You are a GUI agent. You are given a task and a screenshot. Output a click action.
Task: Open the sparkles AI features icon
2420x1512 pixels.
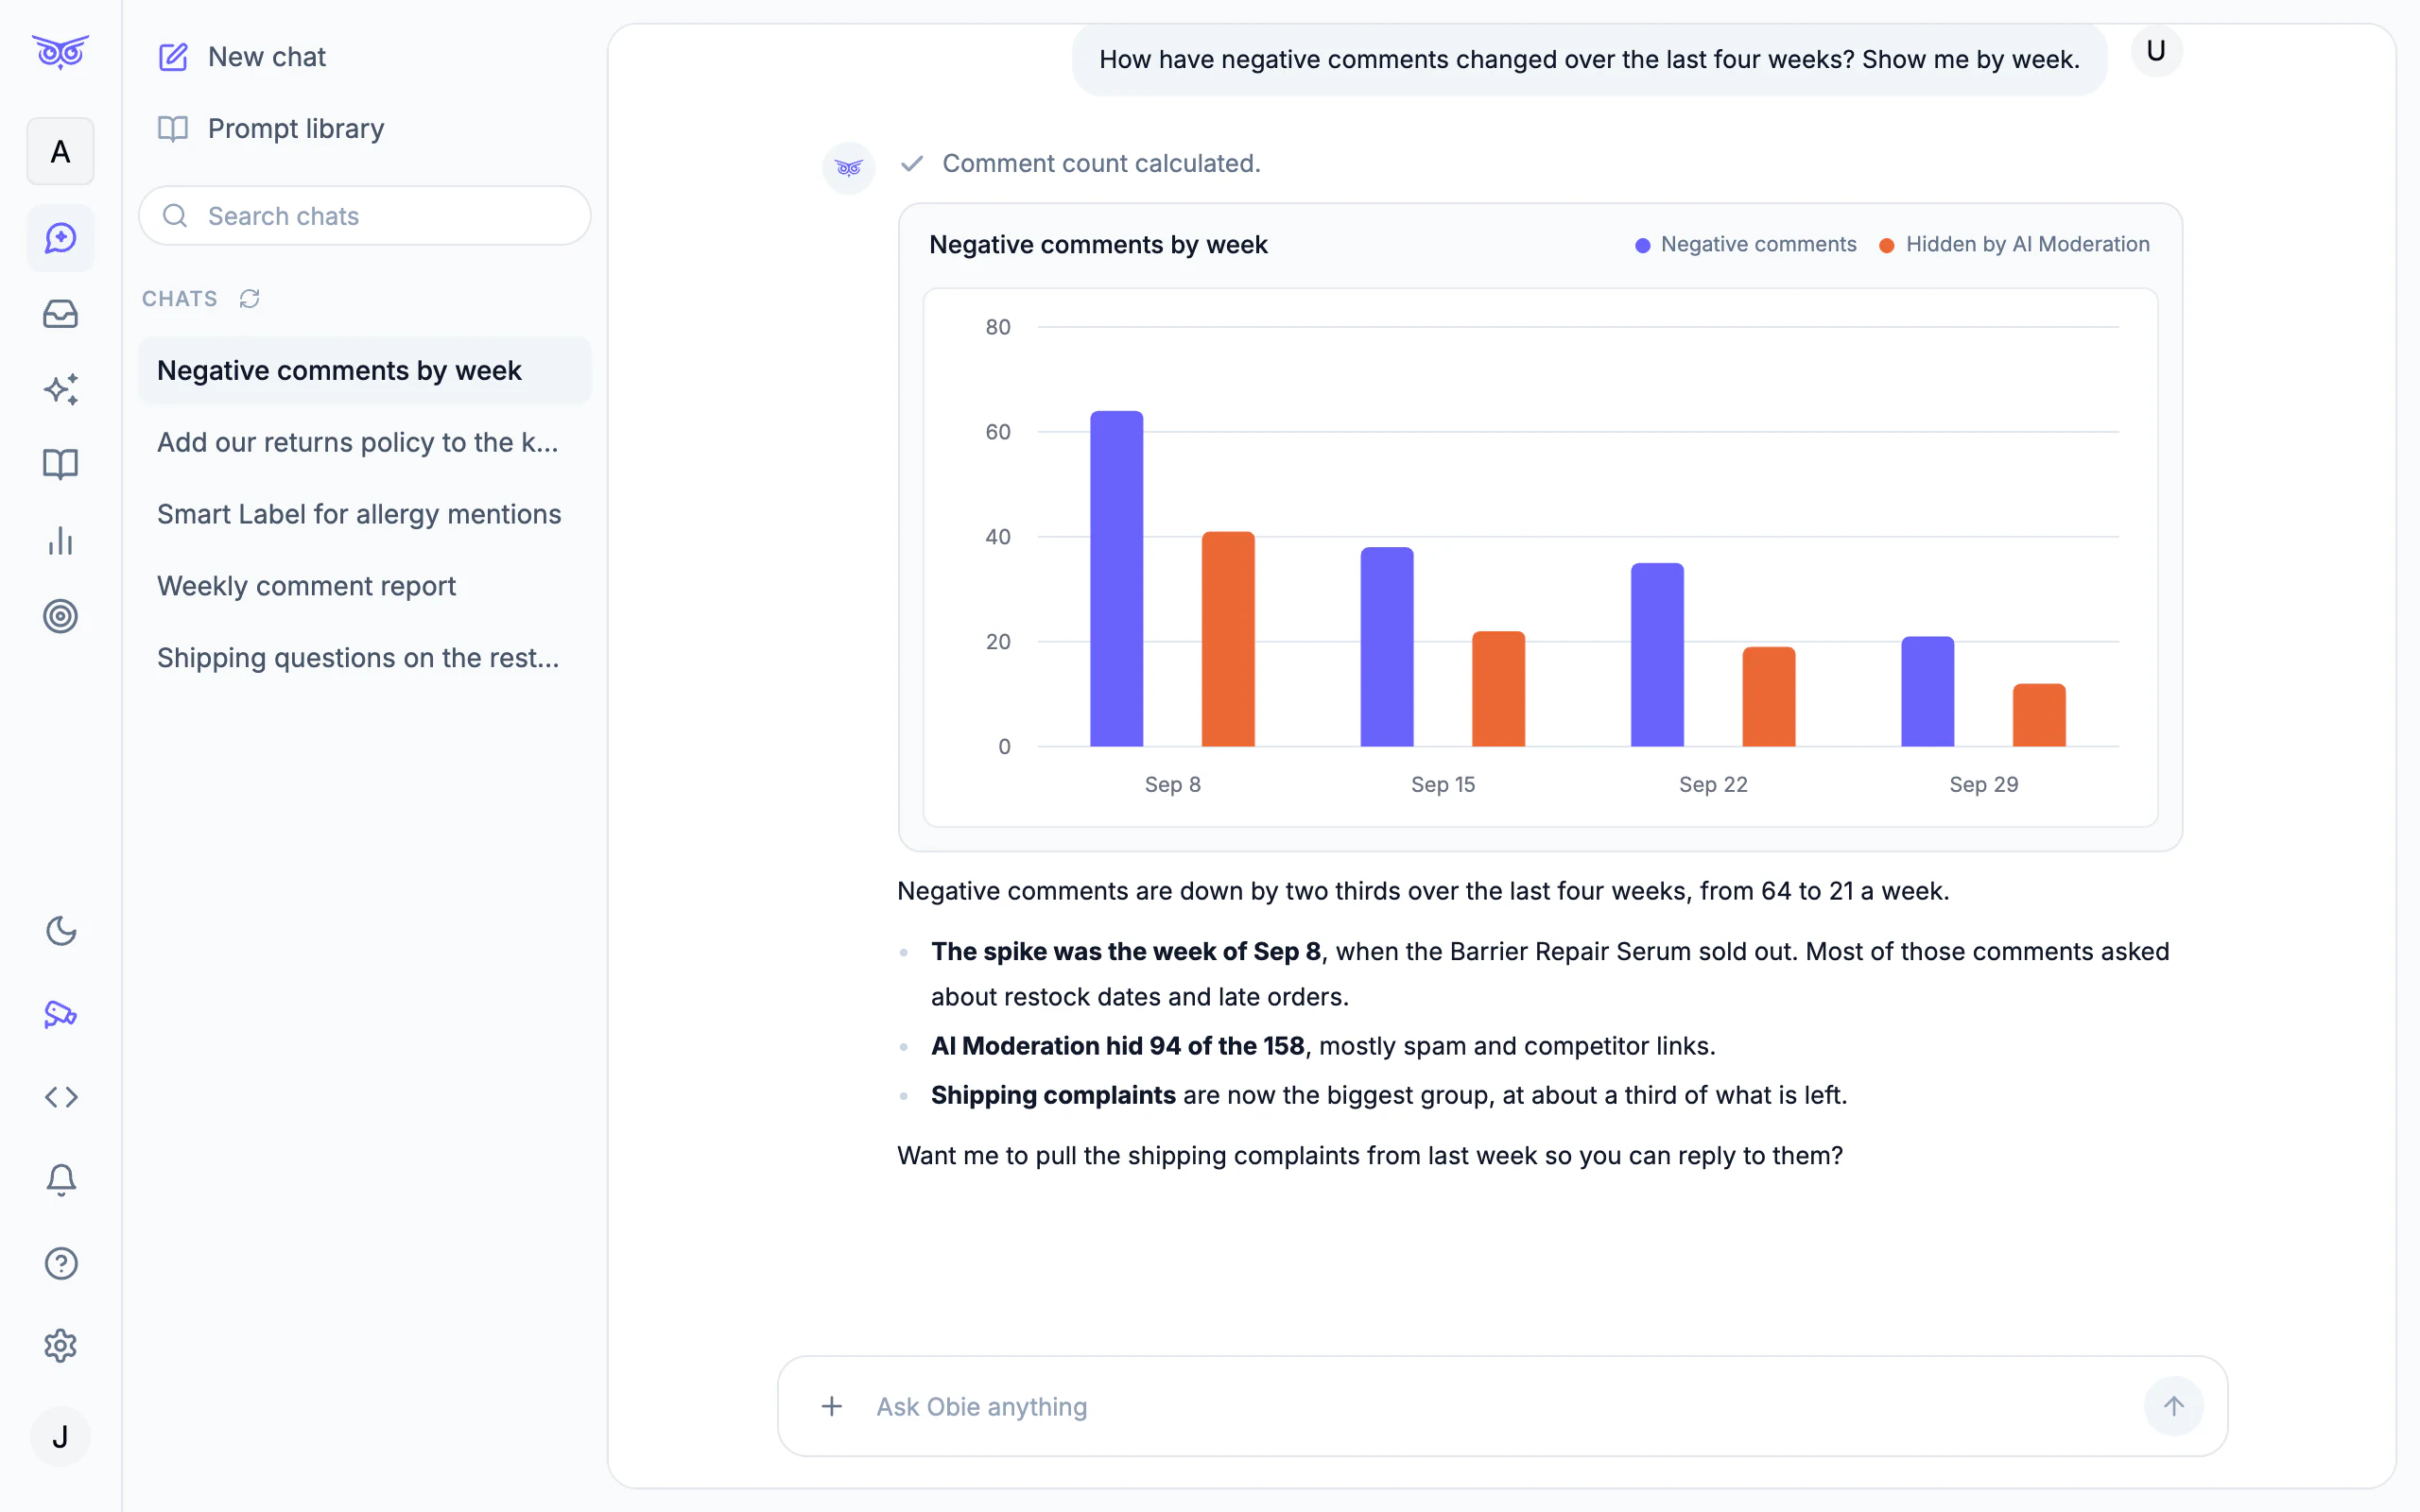[60, 389]
